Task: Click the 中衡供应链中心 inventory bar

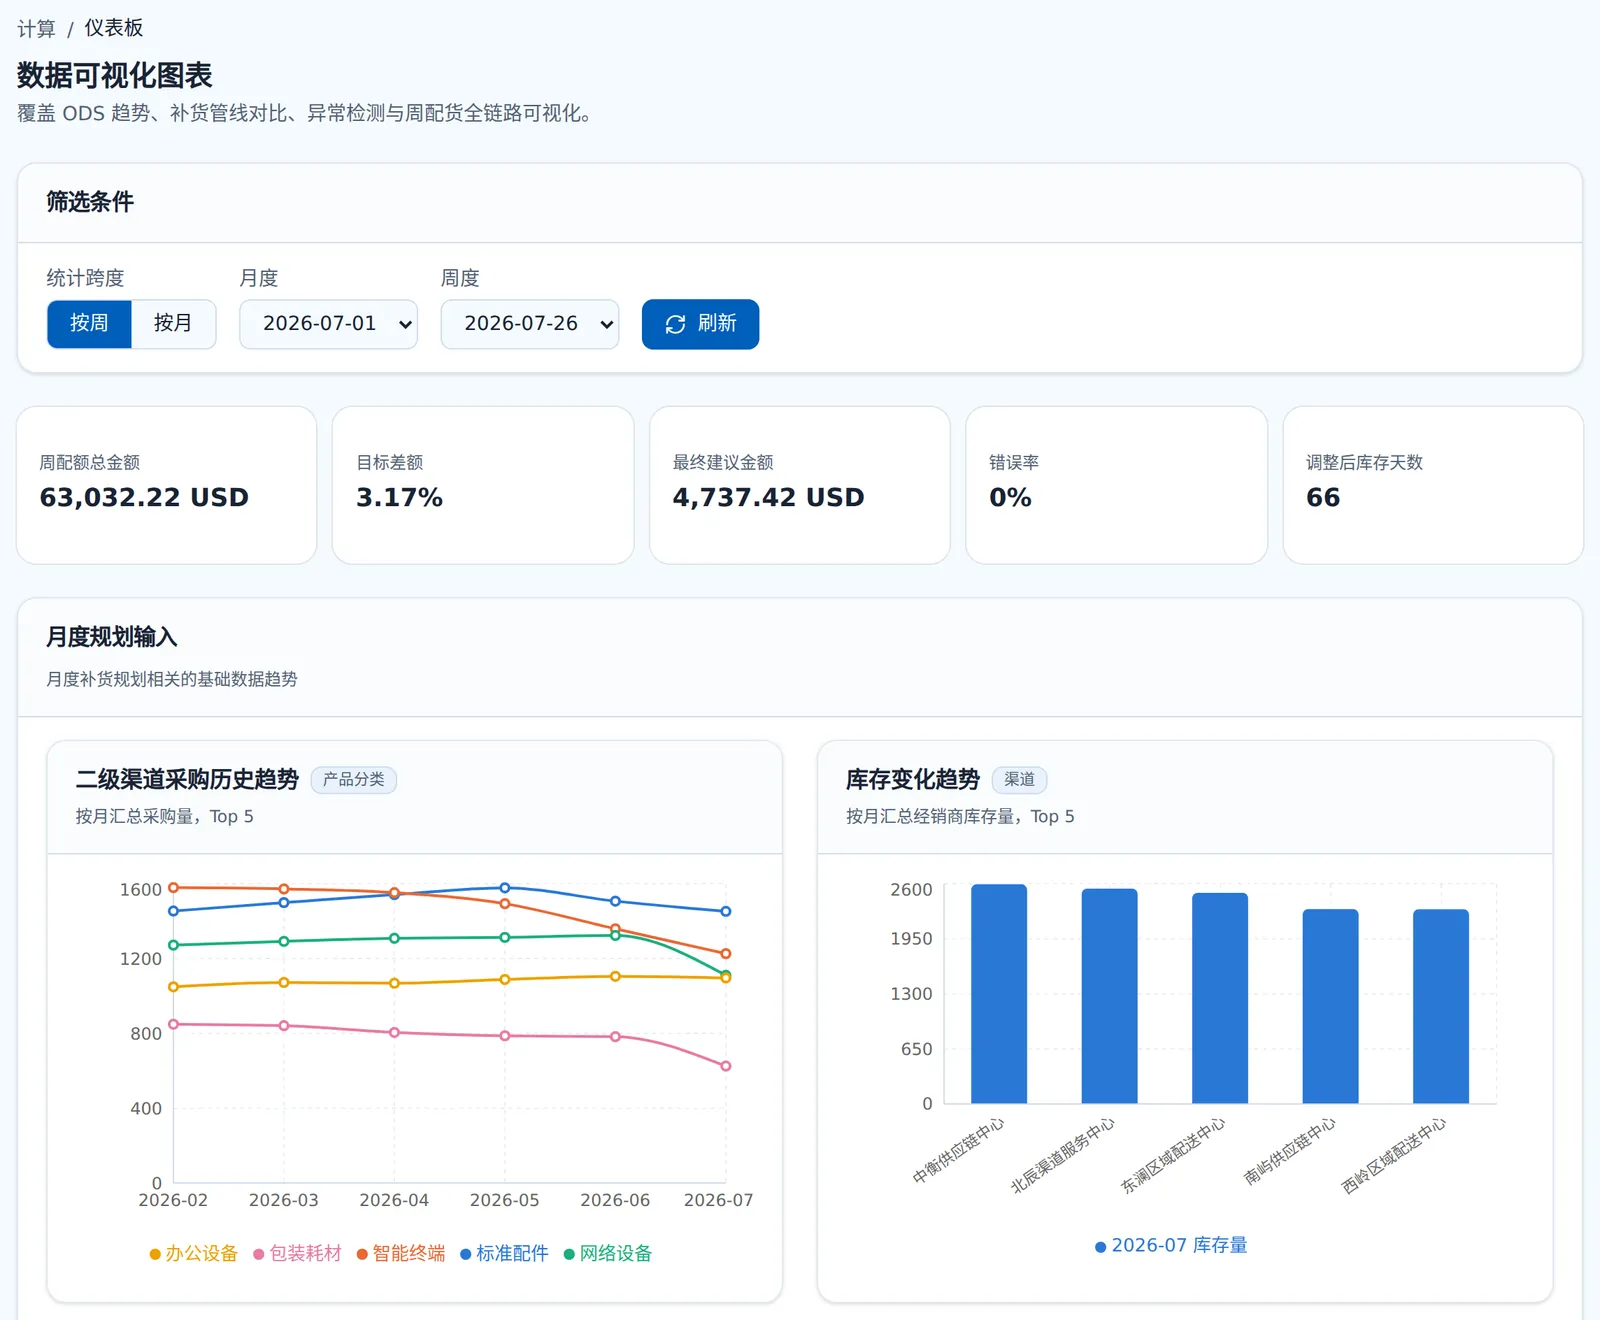Action: (x=999, y=994)
